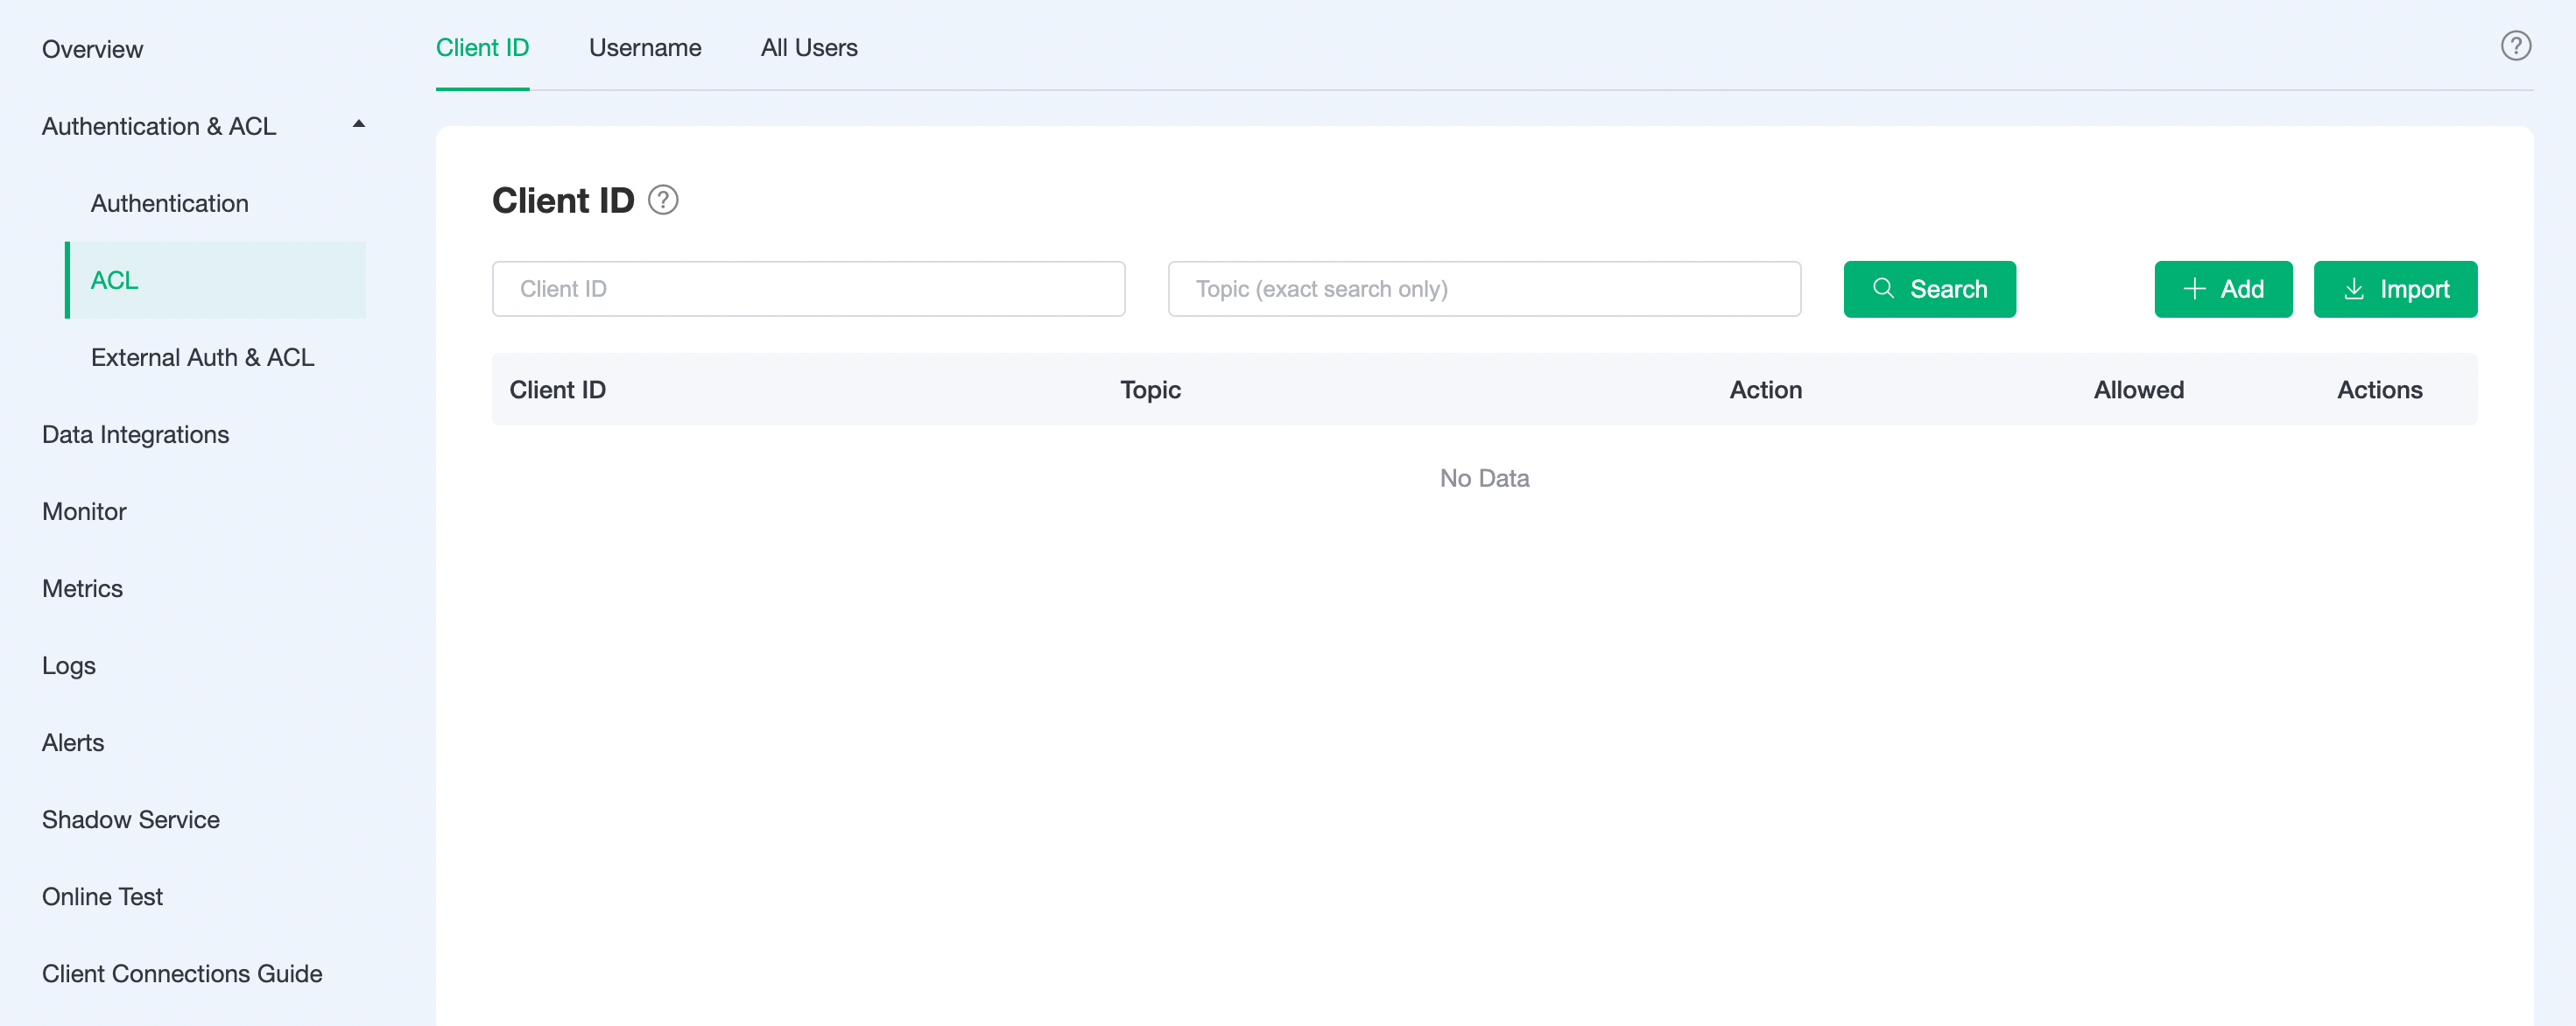This screenshot has height=1026, width=2576.
Task: Open Shadow Service in sidebar
Action: [x=130, y=819]
